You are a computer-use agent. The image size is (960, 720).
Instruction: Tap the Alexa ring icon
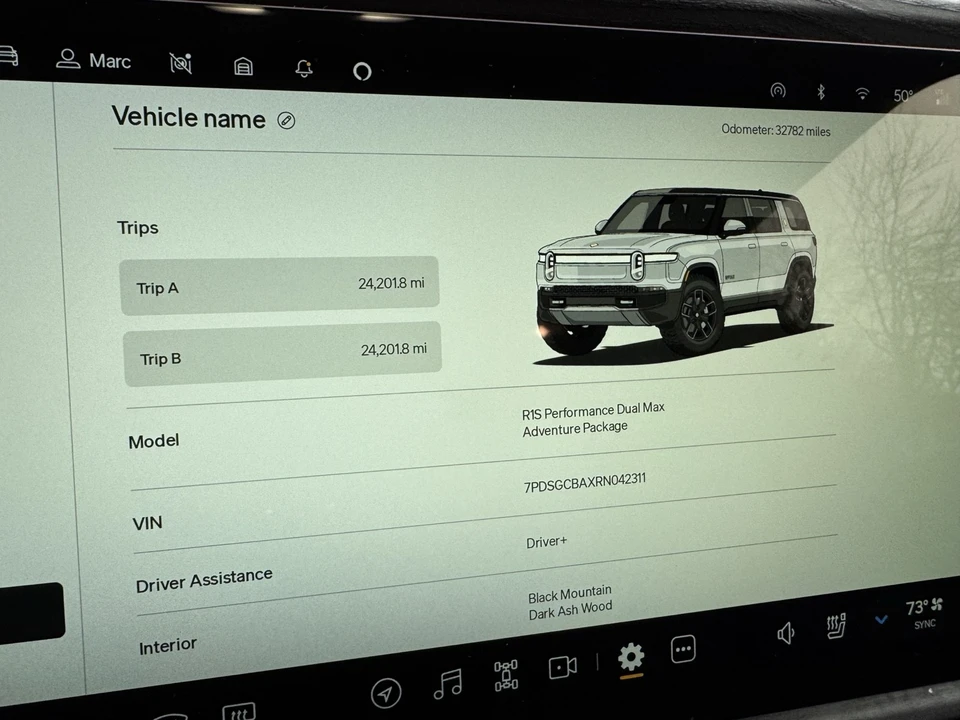(362, 71)
